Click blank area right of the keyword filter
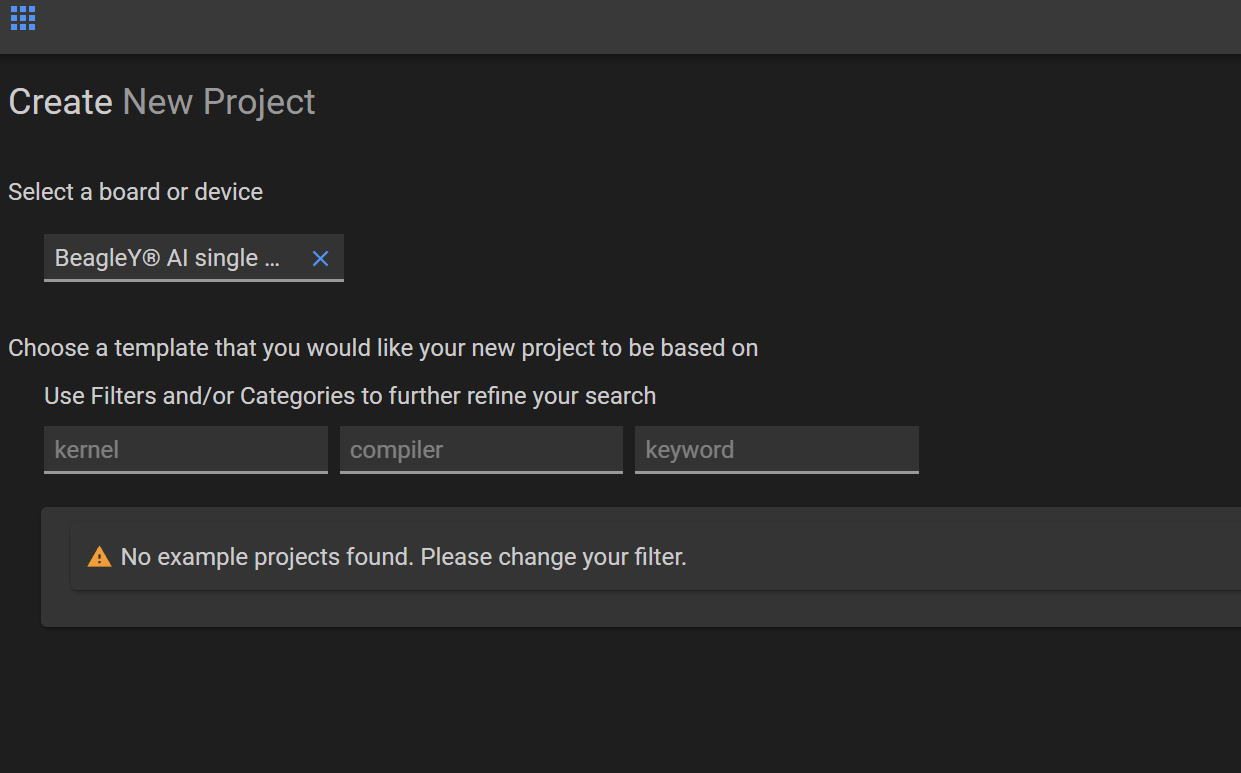Screen dimensions: 1241x773 click(x=1080, y=450)
